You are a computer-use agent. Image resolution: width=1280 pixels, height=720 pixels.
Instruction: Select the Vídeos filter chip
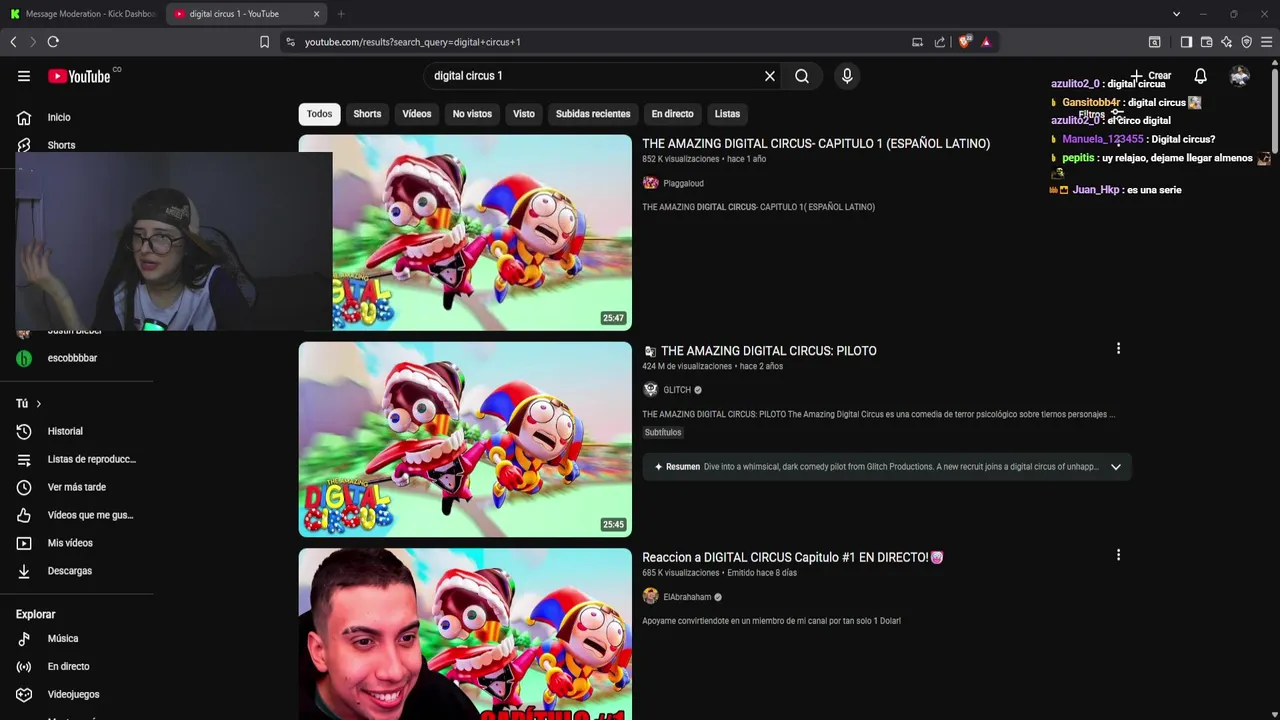417,114
